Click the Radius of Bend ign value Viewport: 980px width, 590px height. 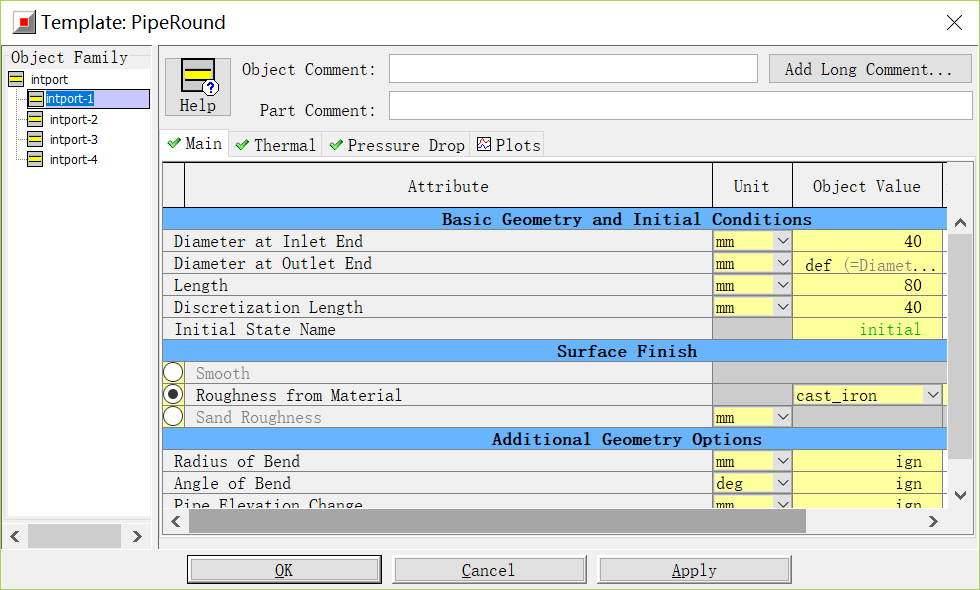tap(868, 461)
